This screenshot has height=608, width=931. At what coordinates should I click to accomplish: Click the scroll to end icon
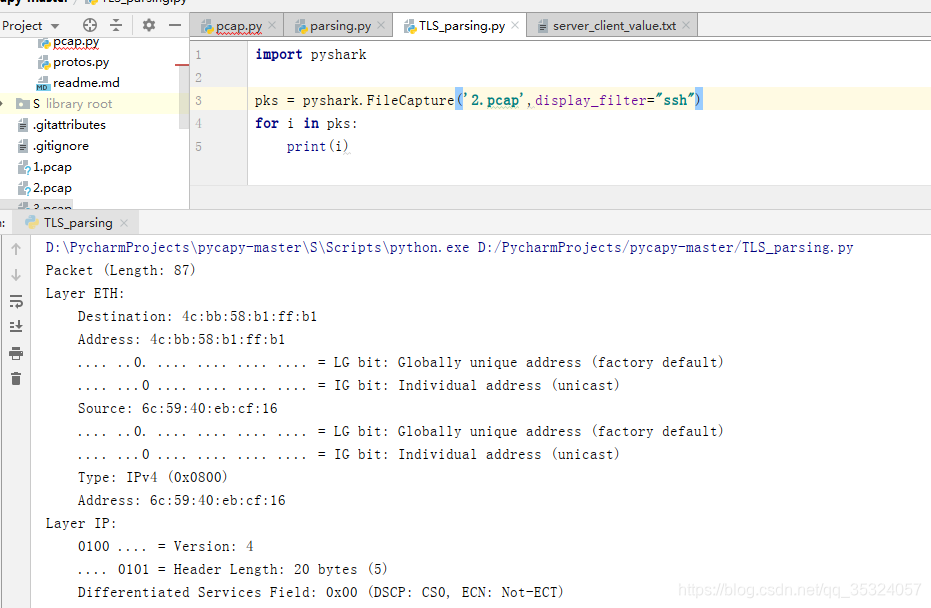click(16, 327)
